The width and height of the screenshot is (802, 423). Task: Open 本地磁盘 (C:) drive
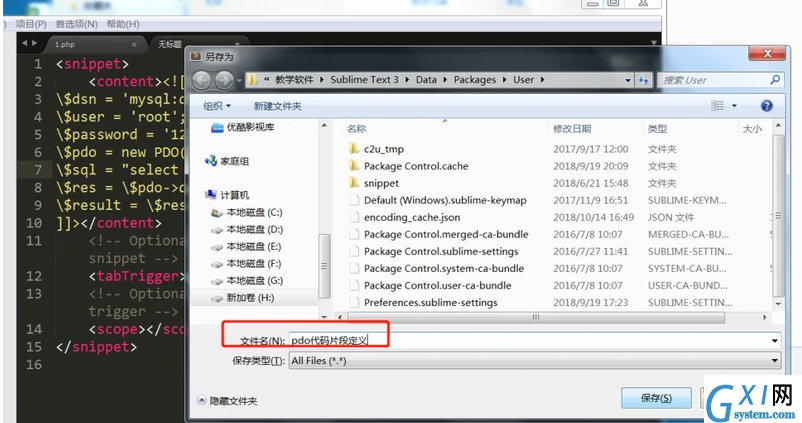pyautogui.click(x=247, y=212)
